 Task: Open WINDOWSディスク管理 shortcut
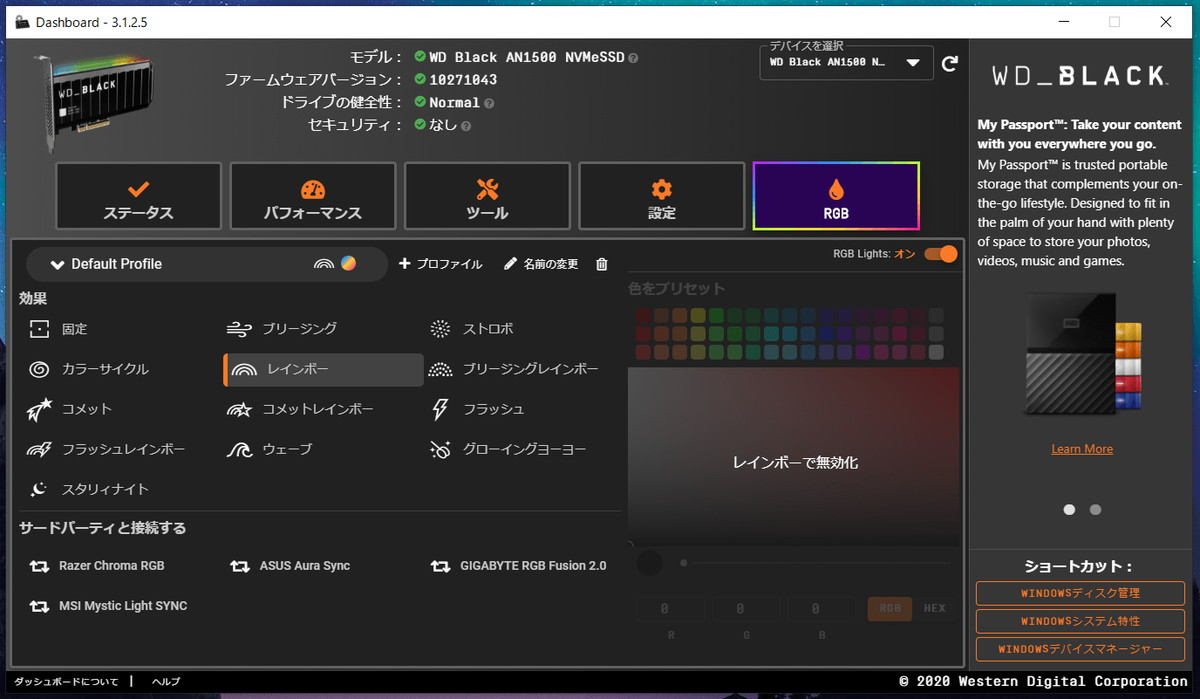pos(1080,593)
